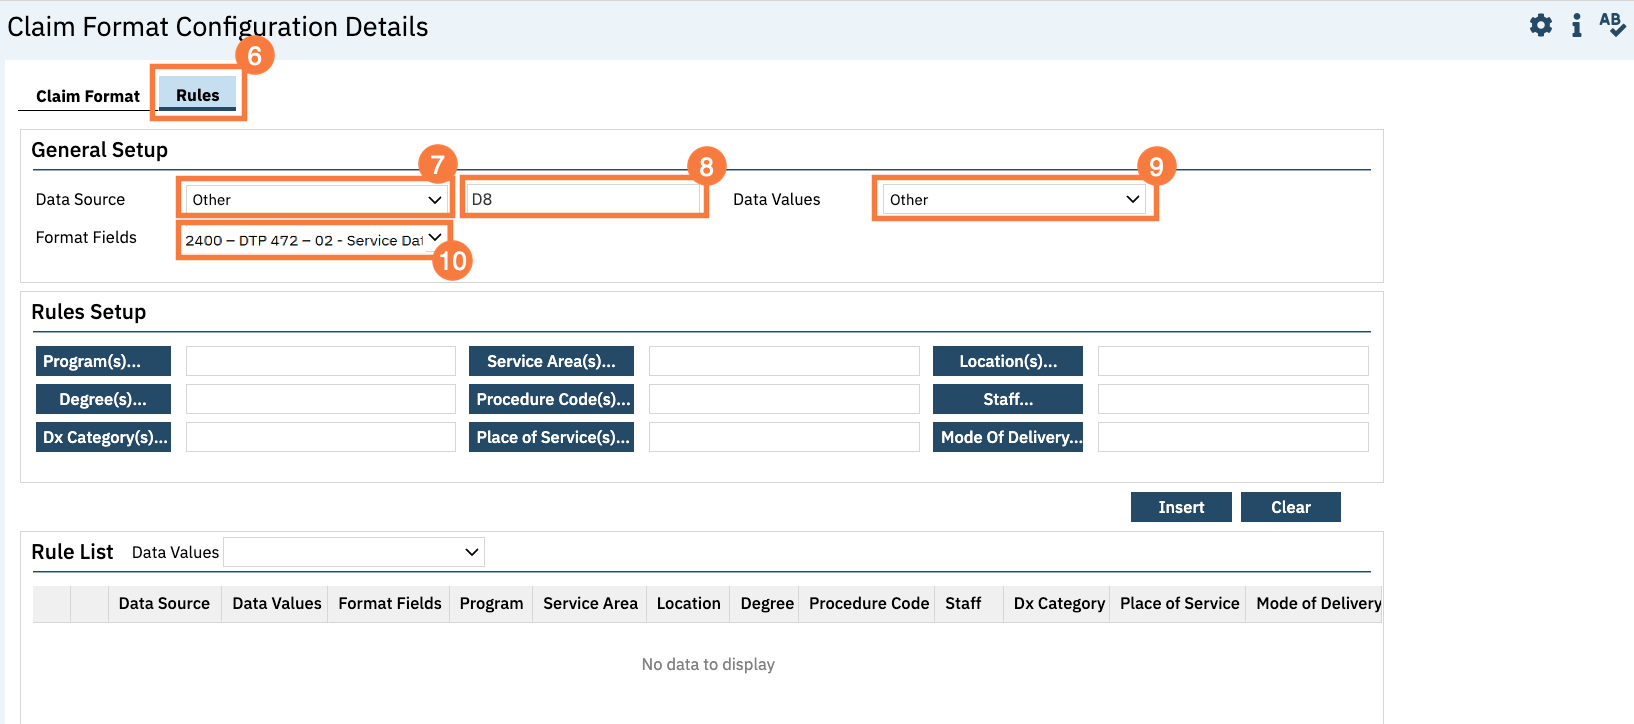Viewport: 1634px width, 724px height.
Task: Open the Rule List Data Values dropdown
Action: coord(354,552)
